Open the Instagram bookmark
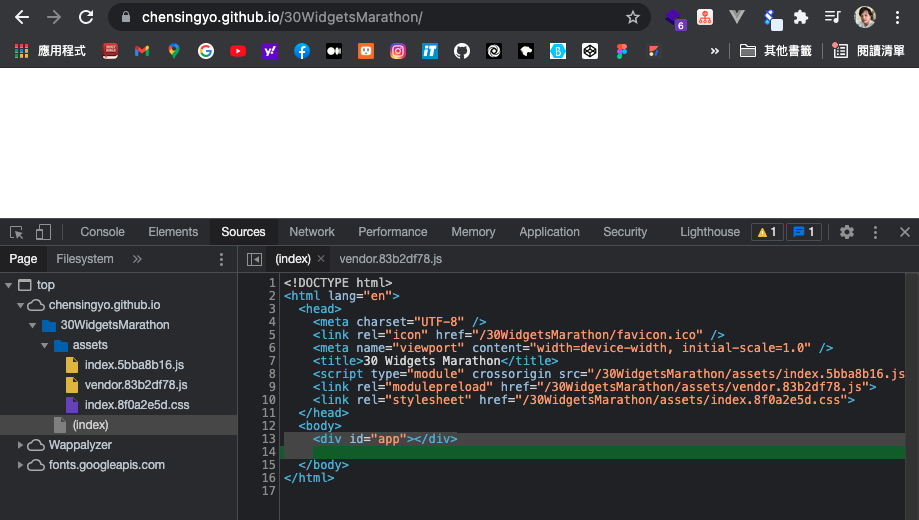The width and height of the screenshot is (919, 520). (x=397, y=51)
